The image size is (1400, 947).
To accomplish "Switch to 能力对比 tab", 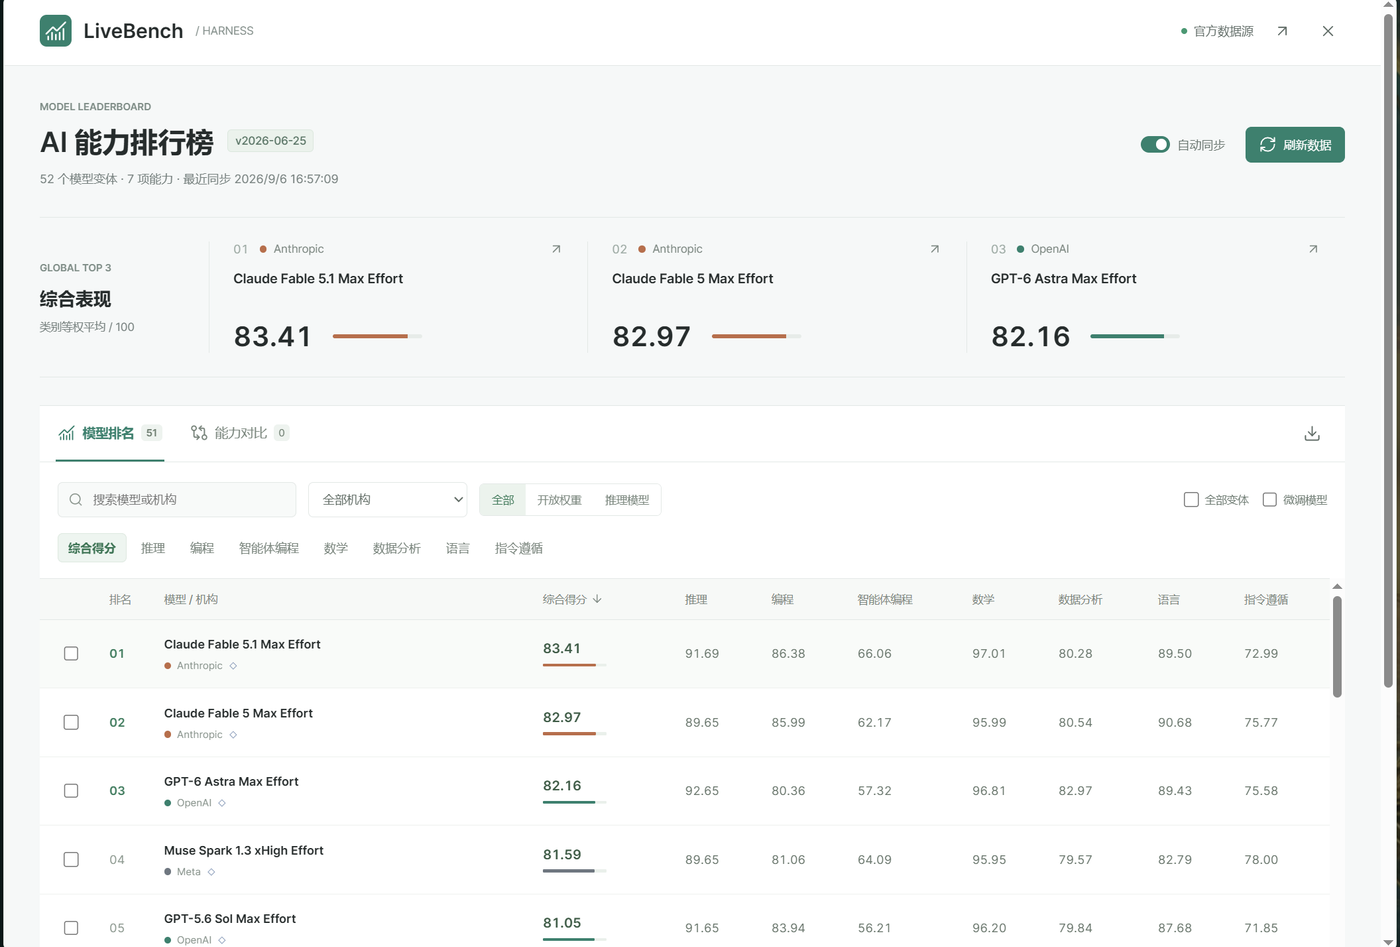I will click(x=240, y=433).
